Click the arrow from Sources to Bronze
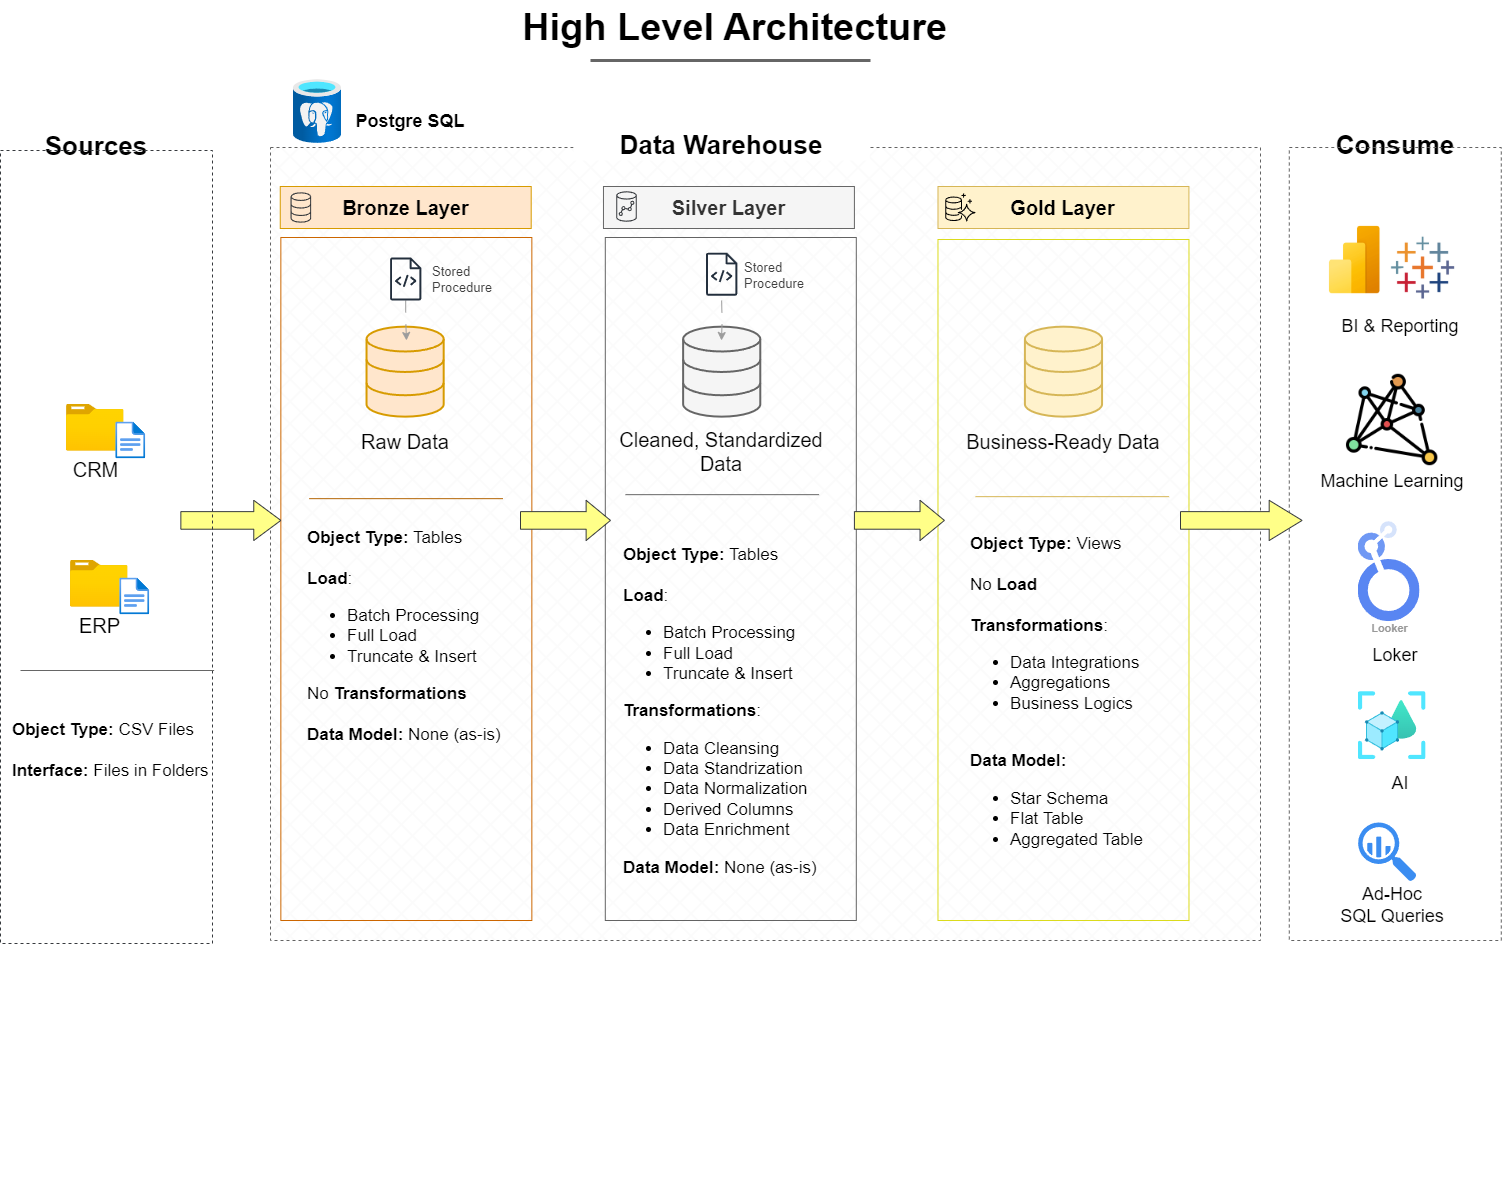Screen dimensions: 1502x1177 tap(230, 520)
